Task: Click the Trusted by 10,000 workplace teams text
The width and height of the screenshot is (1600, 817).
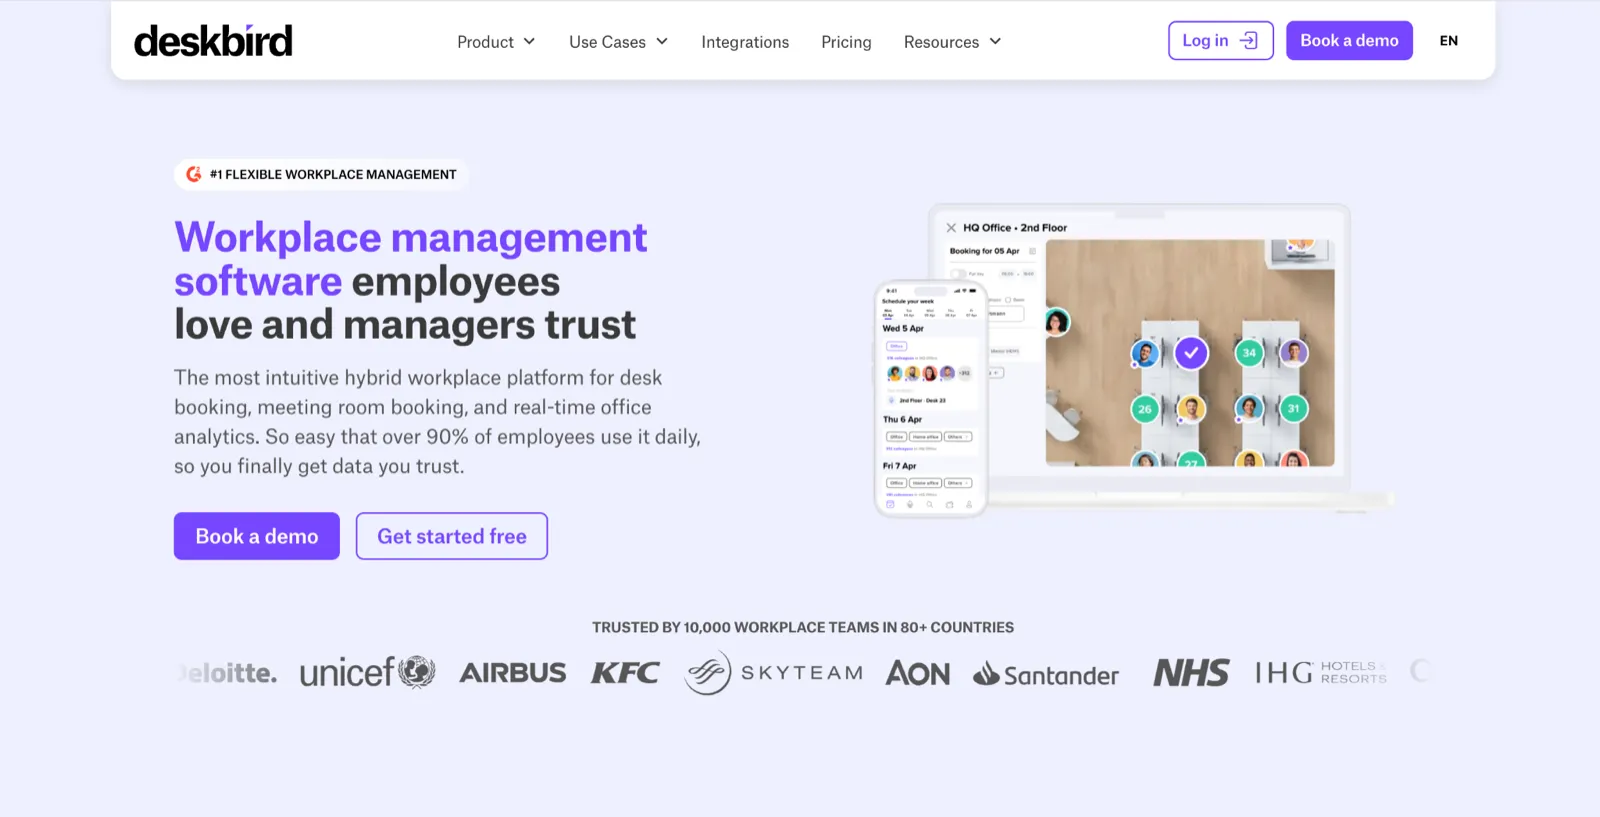Action: tap(803, 628)
